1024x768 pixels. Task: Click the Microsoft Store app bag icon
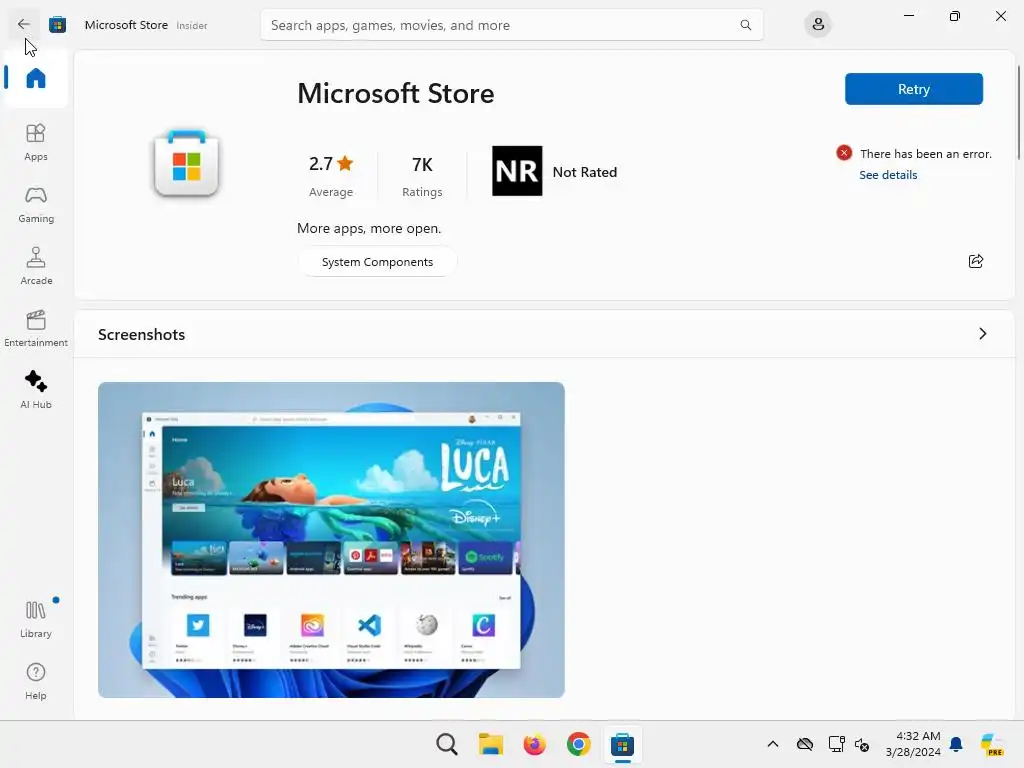[187, 164]
